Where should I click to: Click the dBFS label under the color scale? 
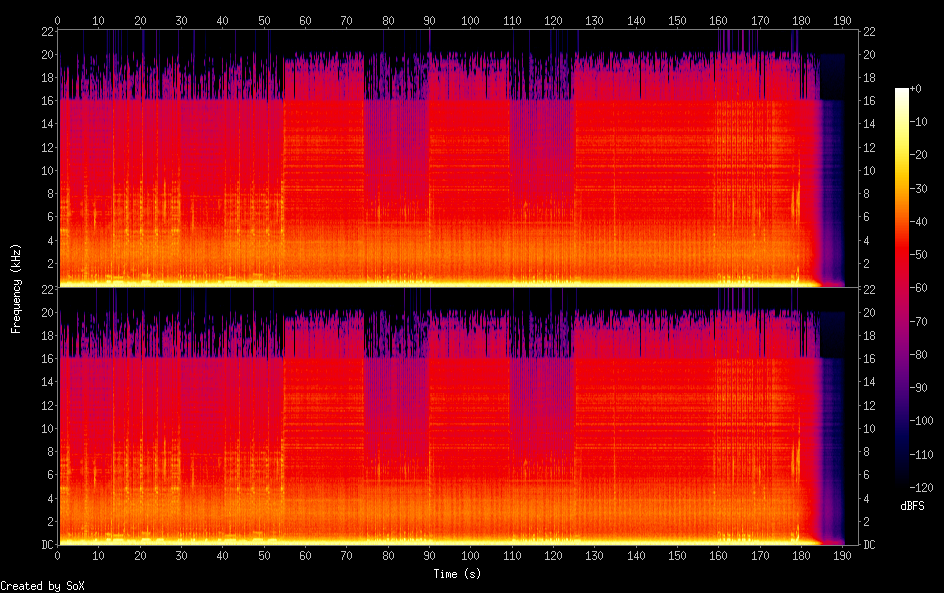912,506
